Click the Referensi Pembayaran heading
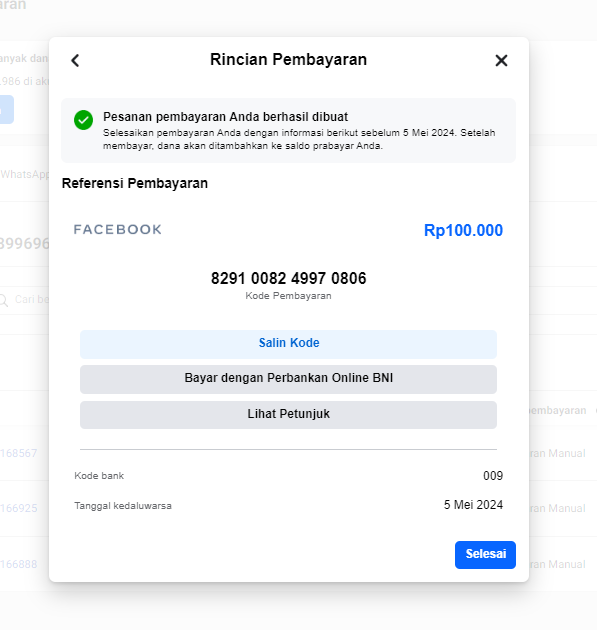The height and width of the screenshot is (630, 597). coord(135,183)
